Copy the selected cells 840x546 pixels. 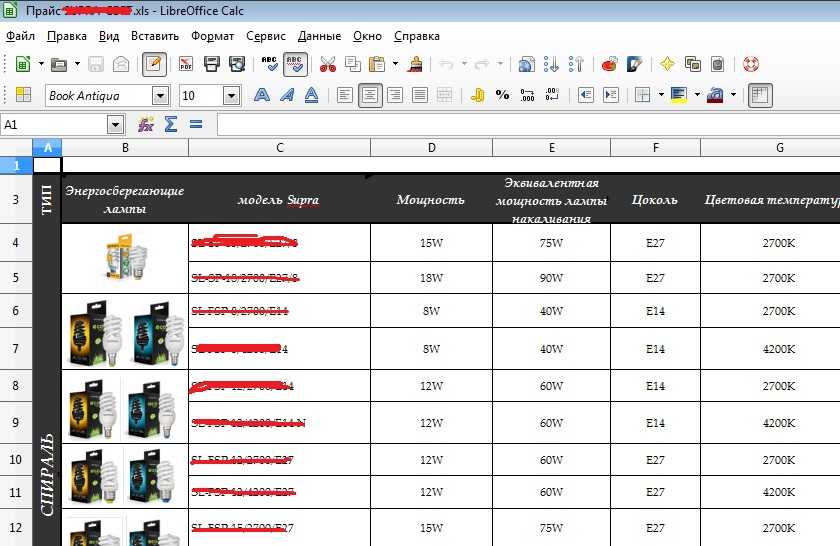coord(352,65)
